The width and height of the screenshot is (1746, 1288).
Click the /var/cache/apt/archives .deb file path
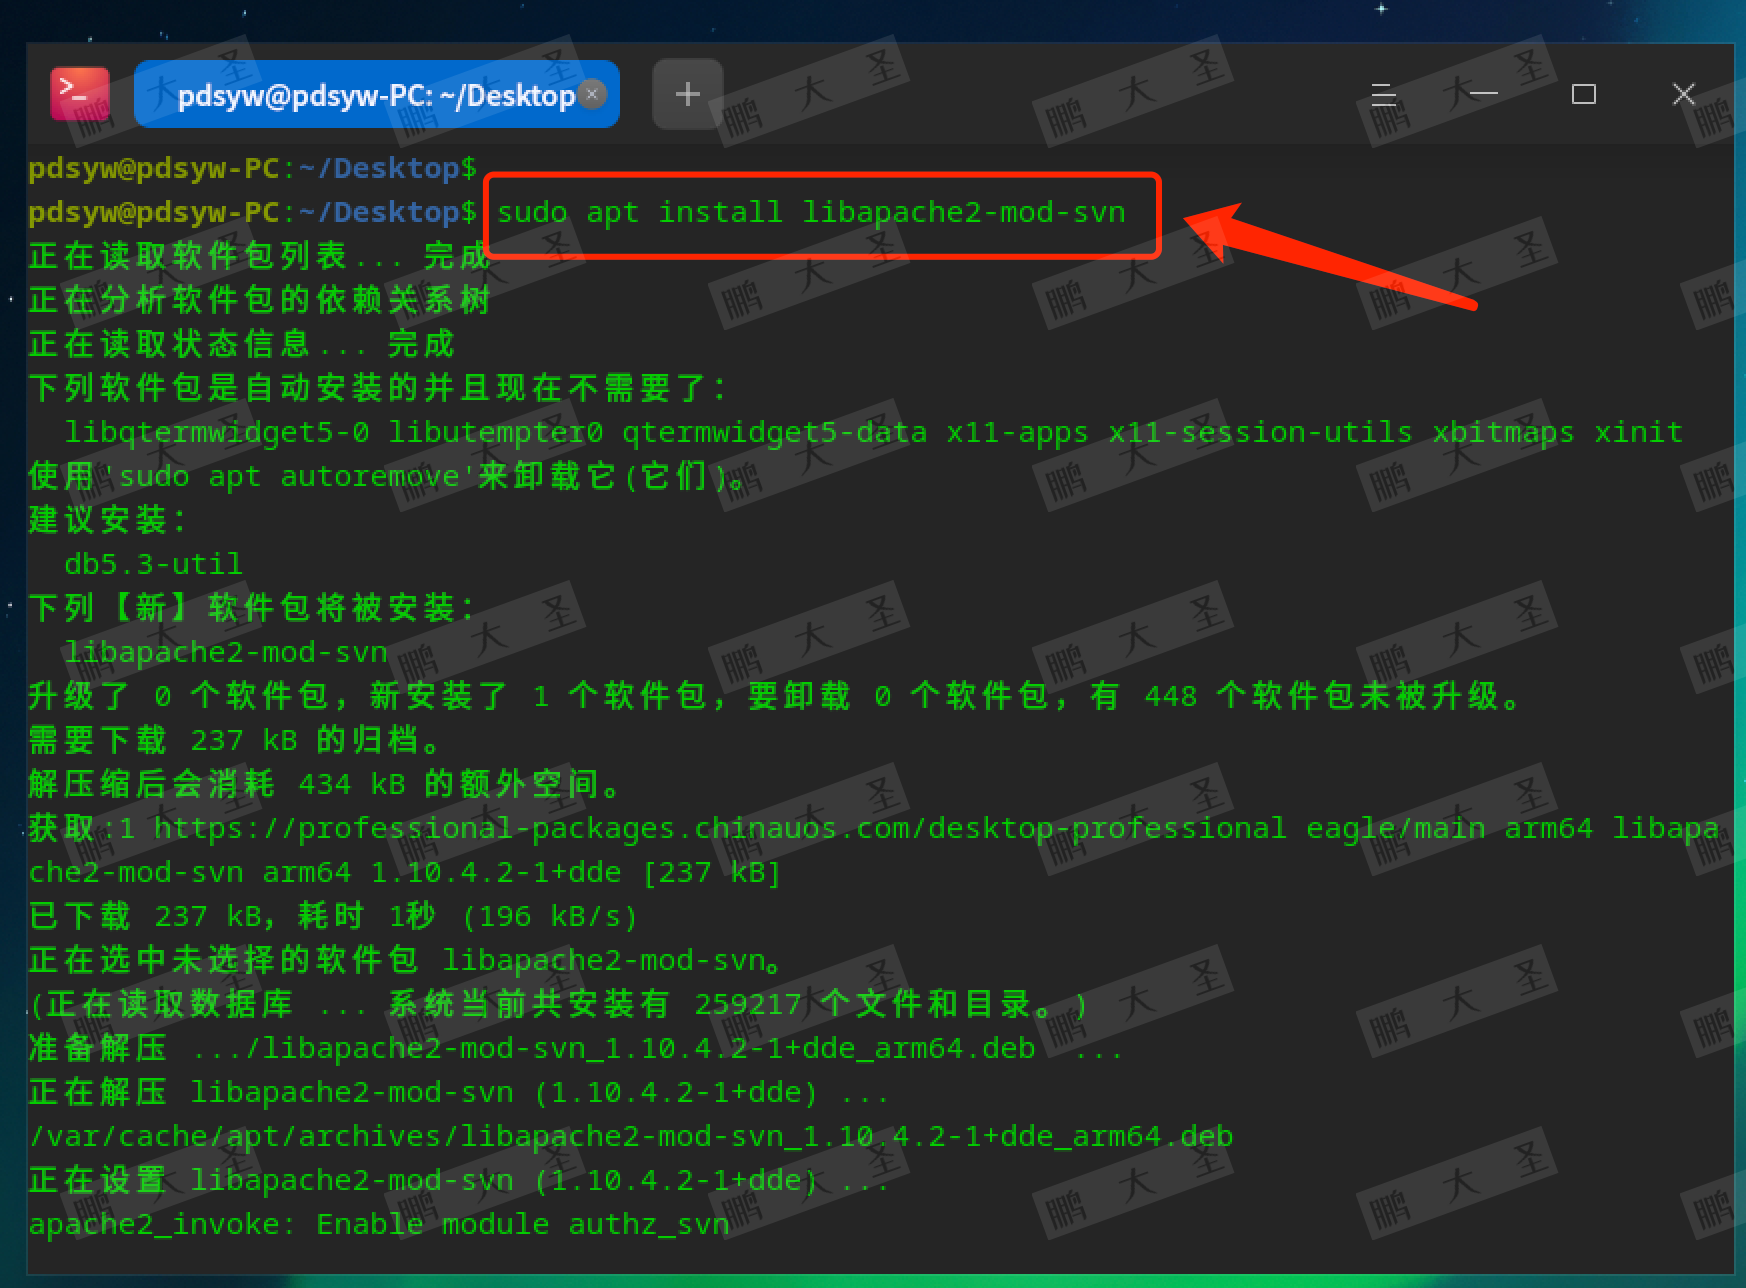(630, 1135)
